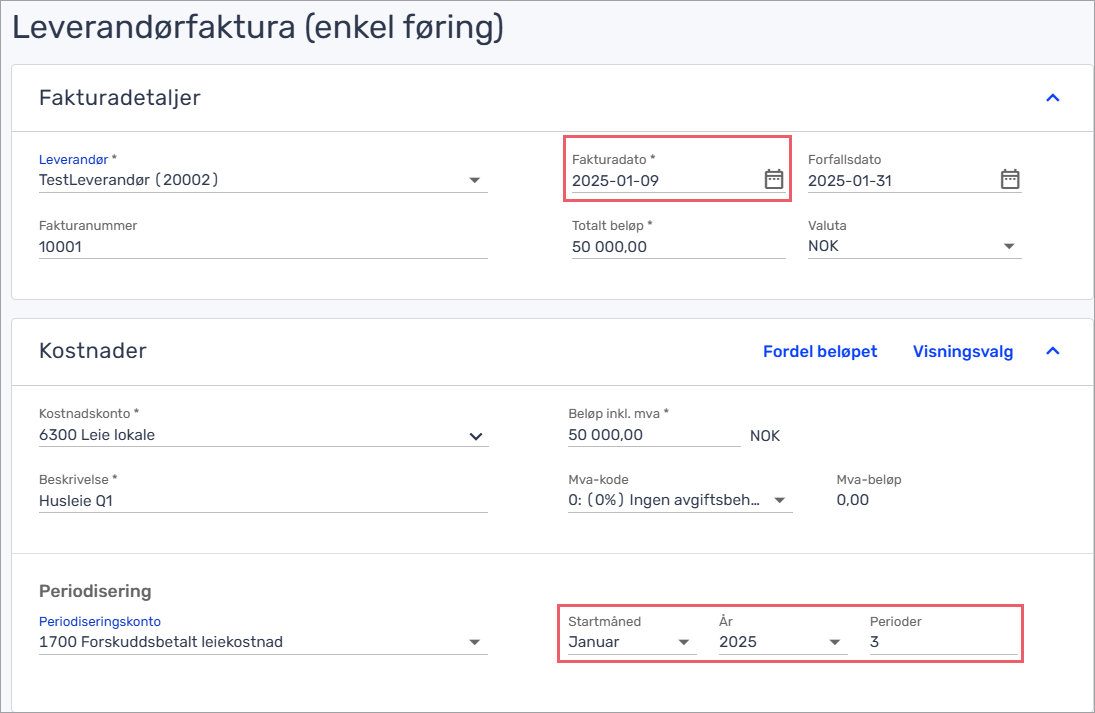
Task: Open the Fakturadato calendar picker
Action: pos(773,180)
